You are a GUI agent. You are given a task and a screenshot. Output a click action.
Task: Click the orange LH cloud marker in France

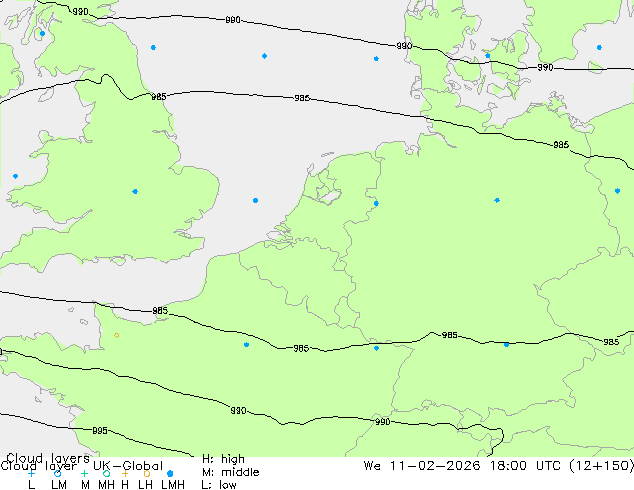click(x=116, y=335)
